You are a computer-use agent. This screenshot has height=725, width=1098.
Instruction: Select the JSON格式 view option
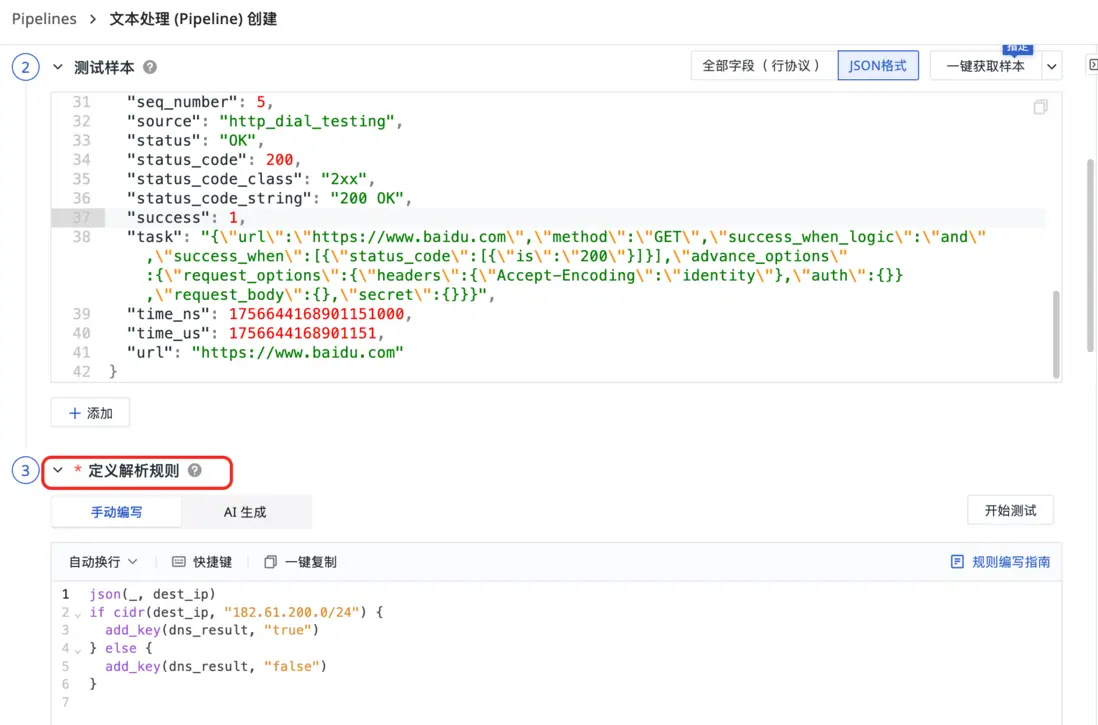[877, 66]
